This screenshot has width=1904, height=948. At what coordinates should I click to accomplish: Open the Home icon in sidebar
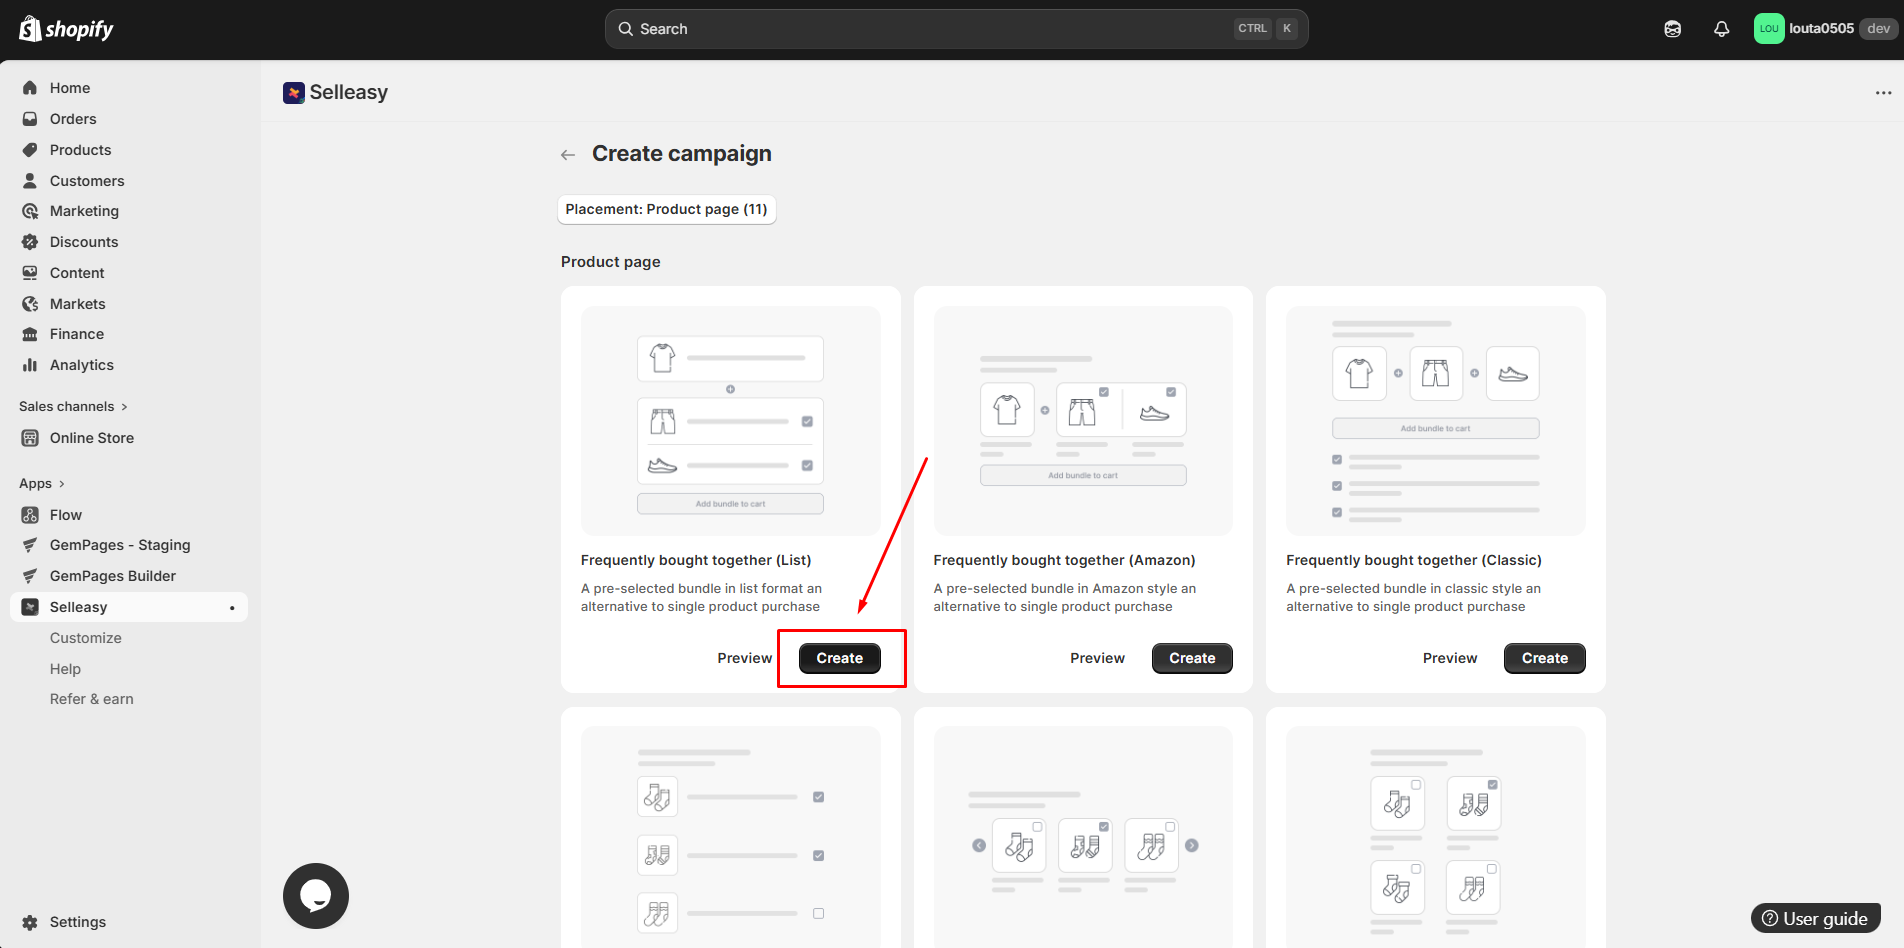coord(30,88)
